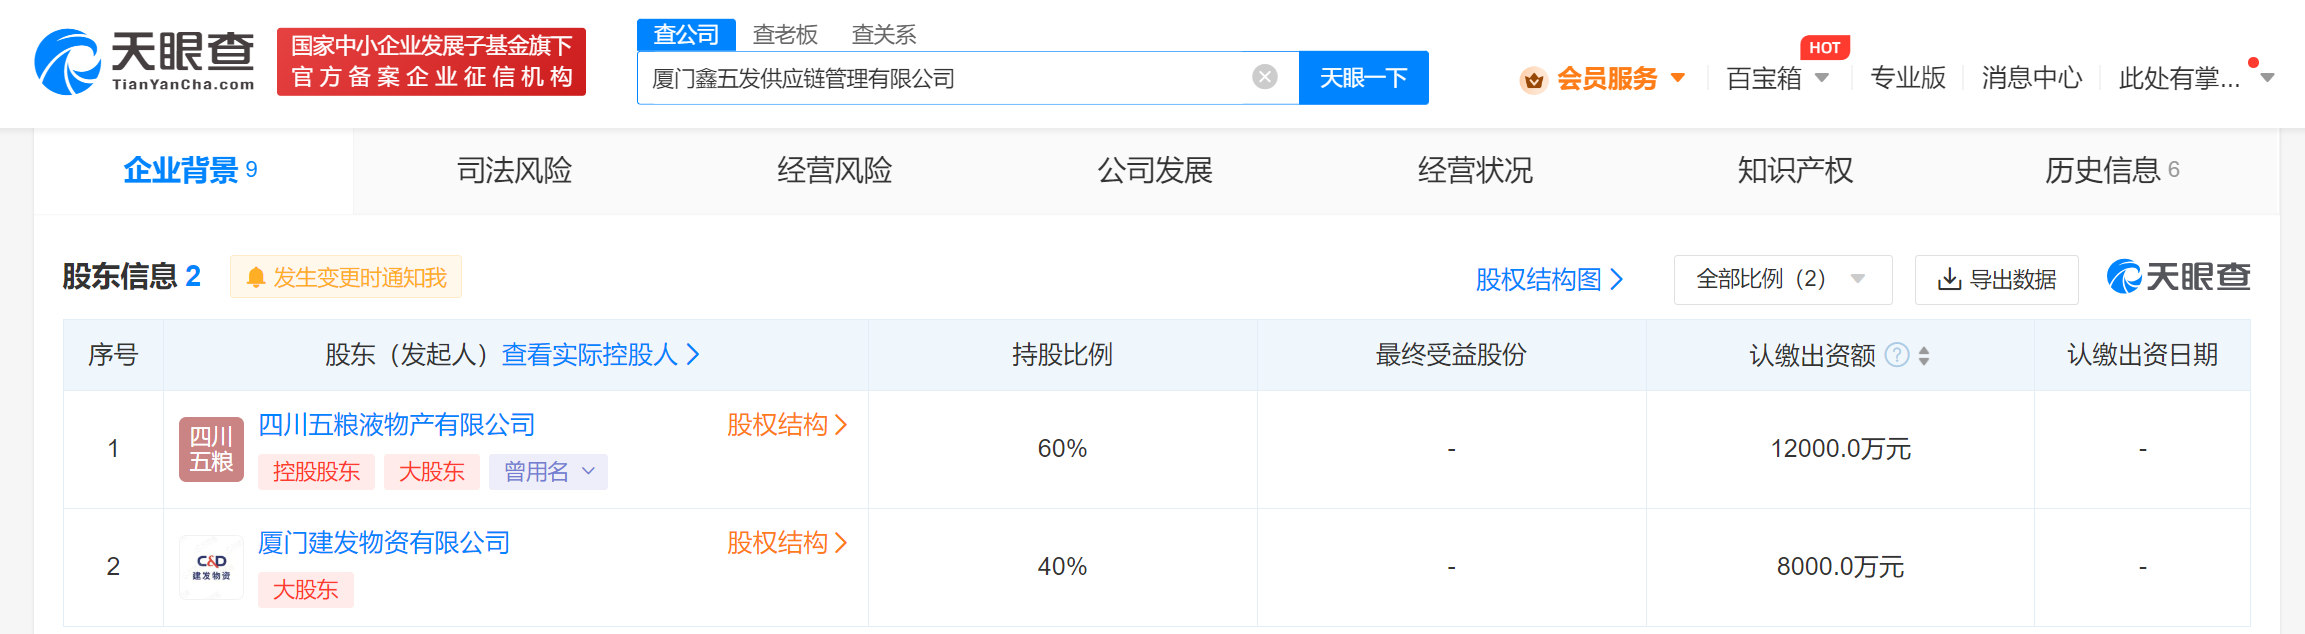
Task: Click the C&D 建发物资 logo thumbnail
Action: pos(211,567)
